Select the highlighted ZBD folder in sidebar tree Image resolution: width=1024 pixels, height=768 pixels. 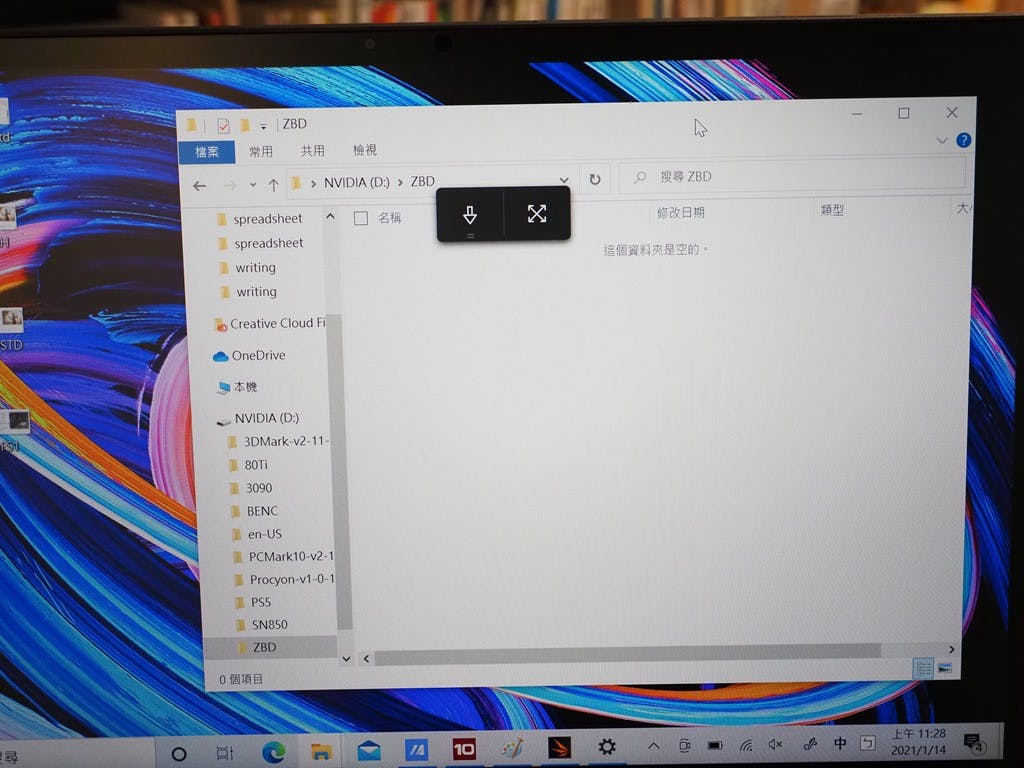[x=270, y=647]
